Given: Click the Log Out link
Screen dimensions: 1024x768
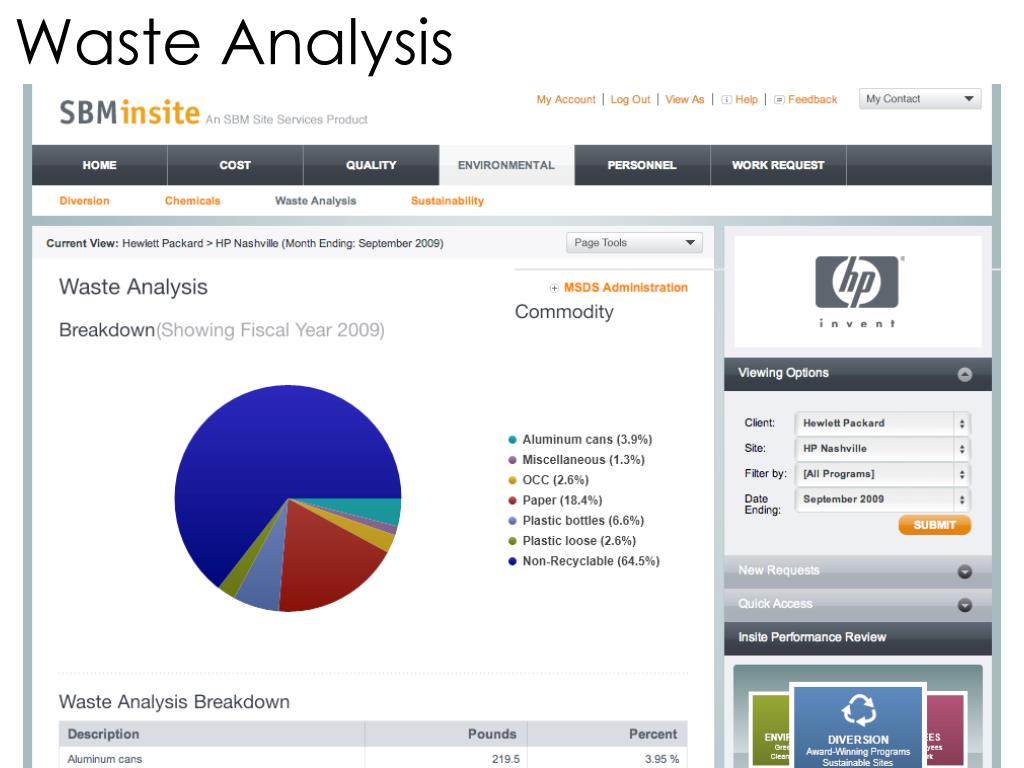Looking at the screenshot, I should pyautogui.click(x=630, y=99).
